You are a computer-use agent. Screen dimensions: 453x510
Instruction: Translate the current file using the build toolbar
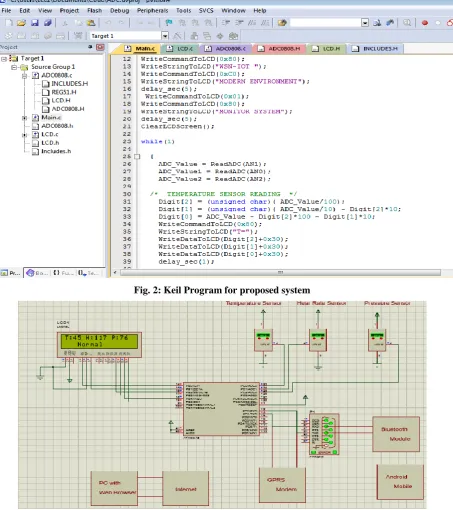point(8,36)
